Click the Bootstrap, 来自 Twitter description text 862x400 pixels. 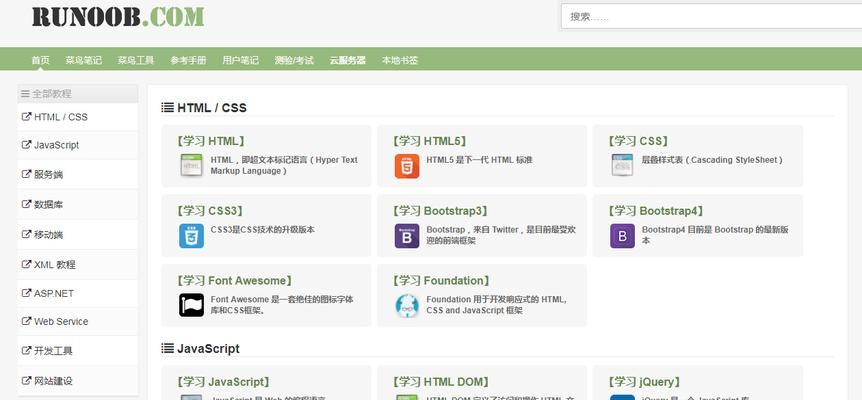[x=501, y=235]
